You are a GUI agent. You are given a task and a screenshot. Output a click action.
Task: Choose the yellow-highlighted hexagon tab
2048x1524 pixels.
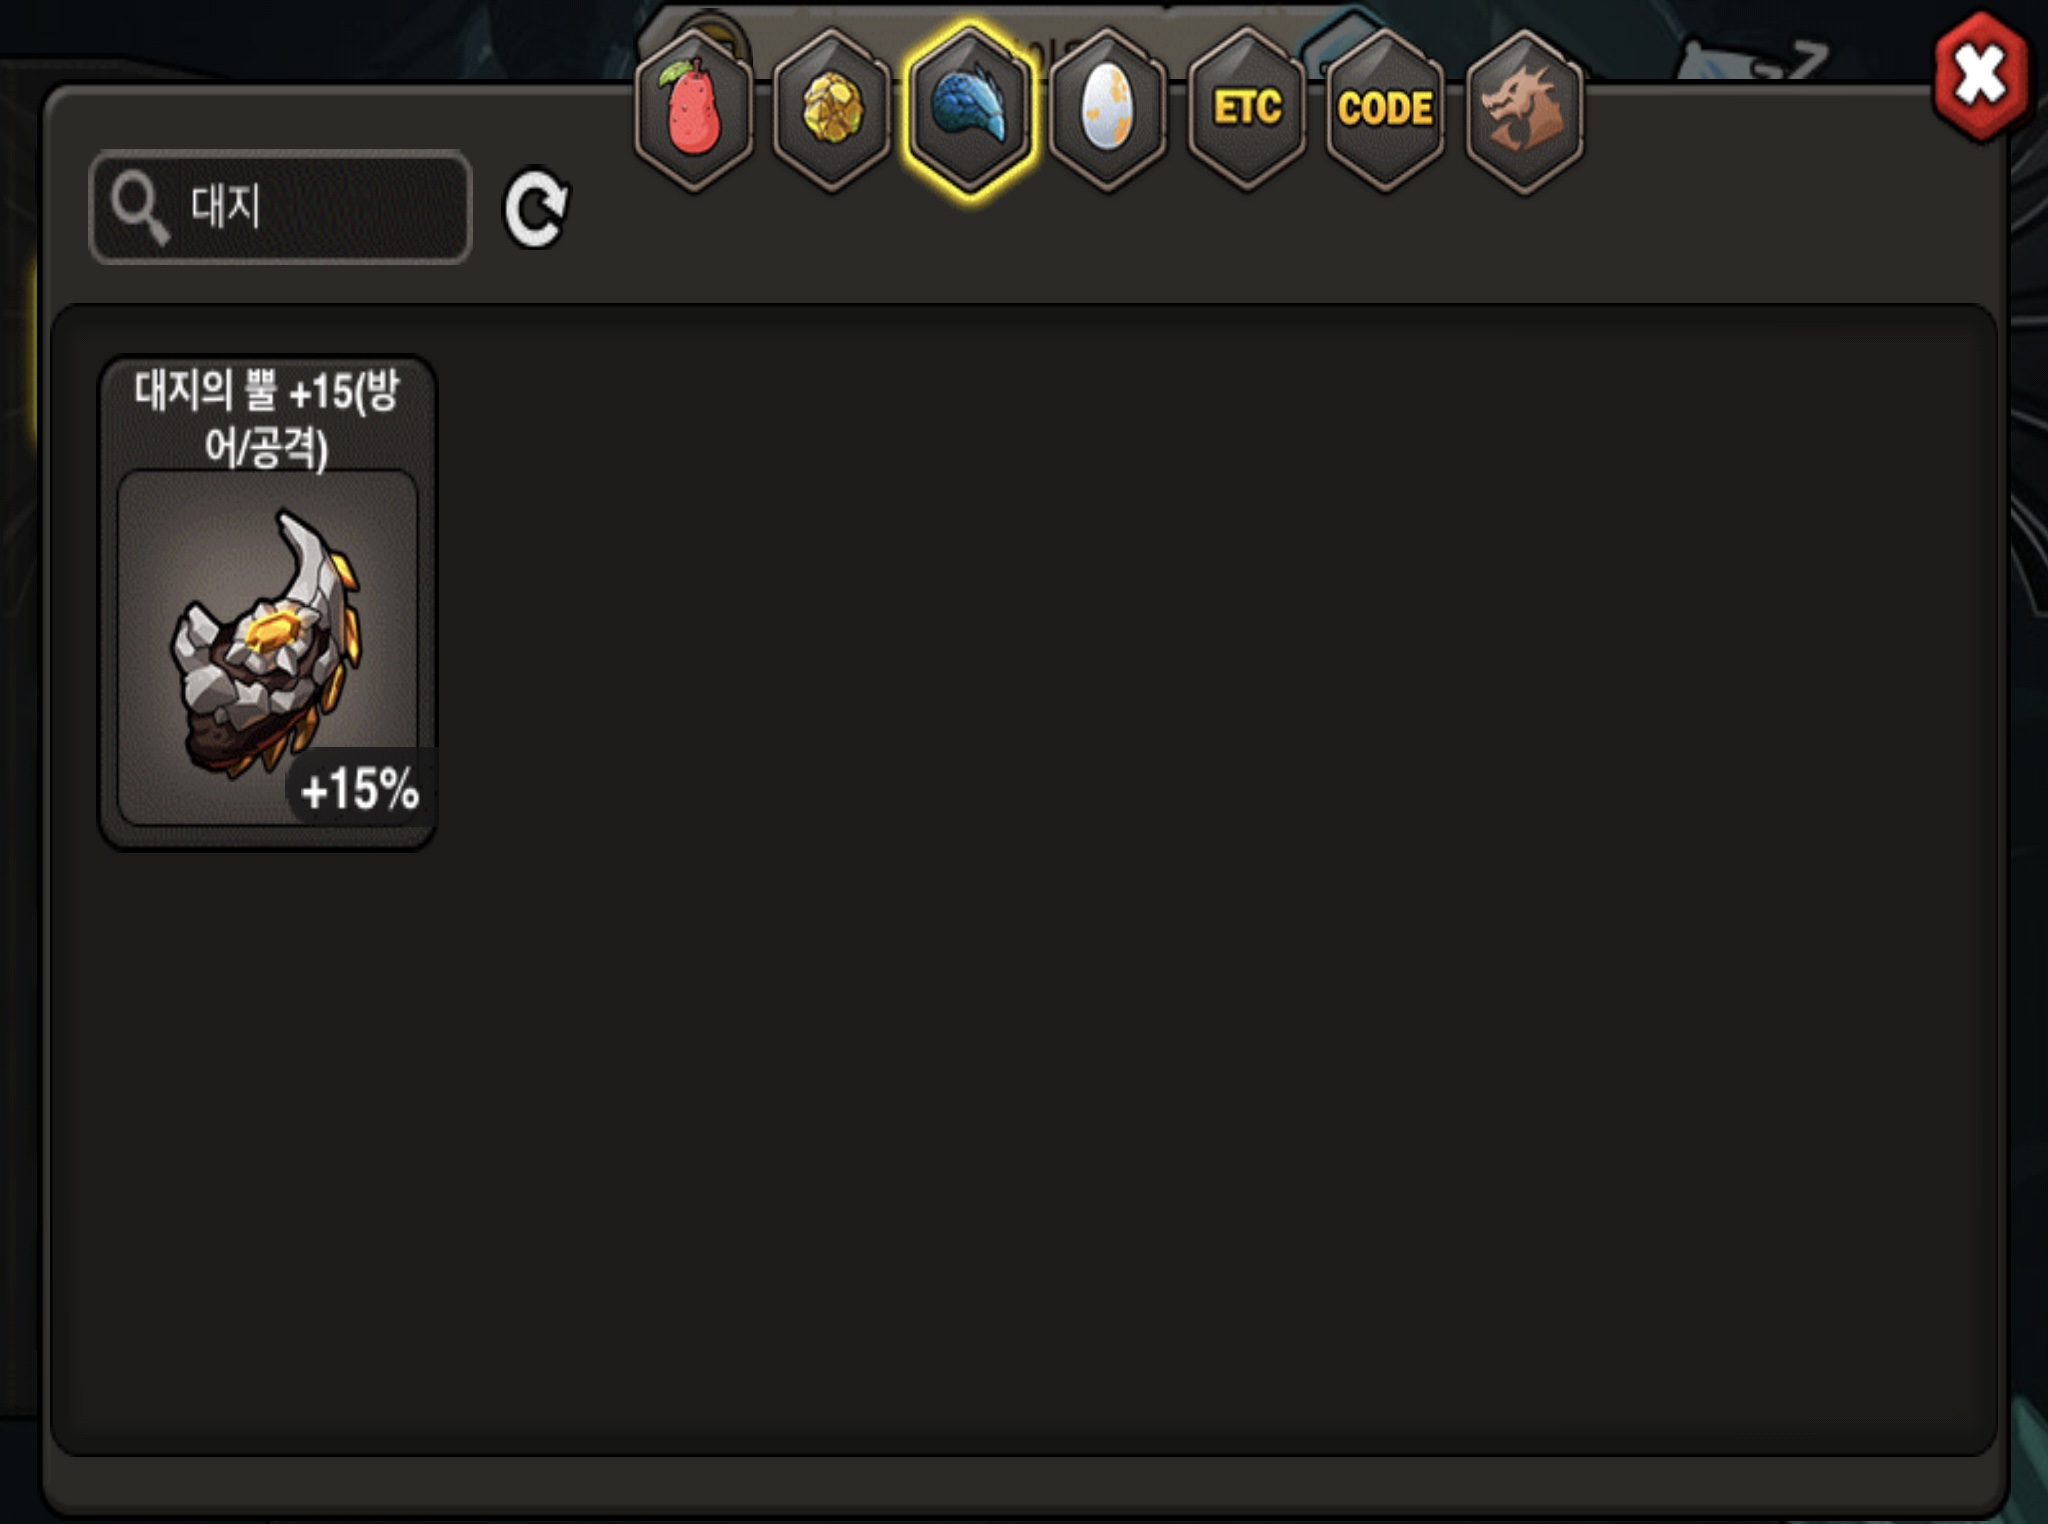[x=970, y=110]
